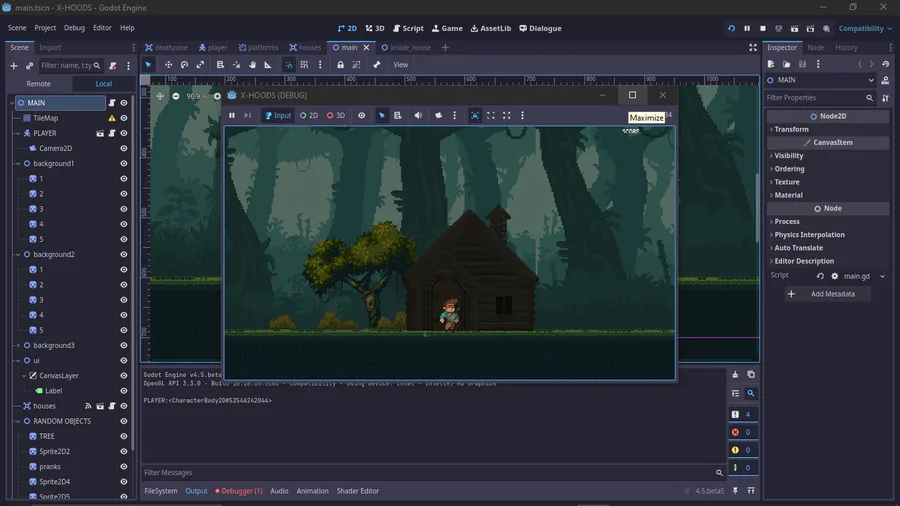Open the script attached to the MAIN node
900x506 pixels.
click(112, 103)
